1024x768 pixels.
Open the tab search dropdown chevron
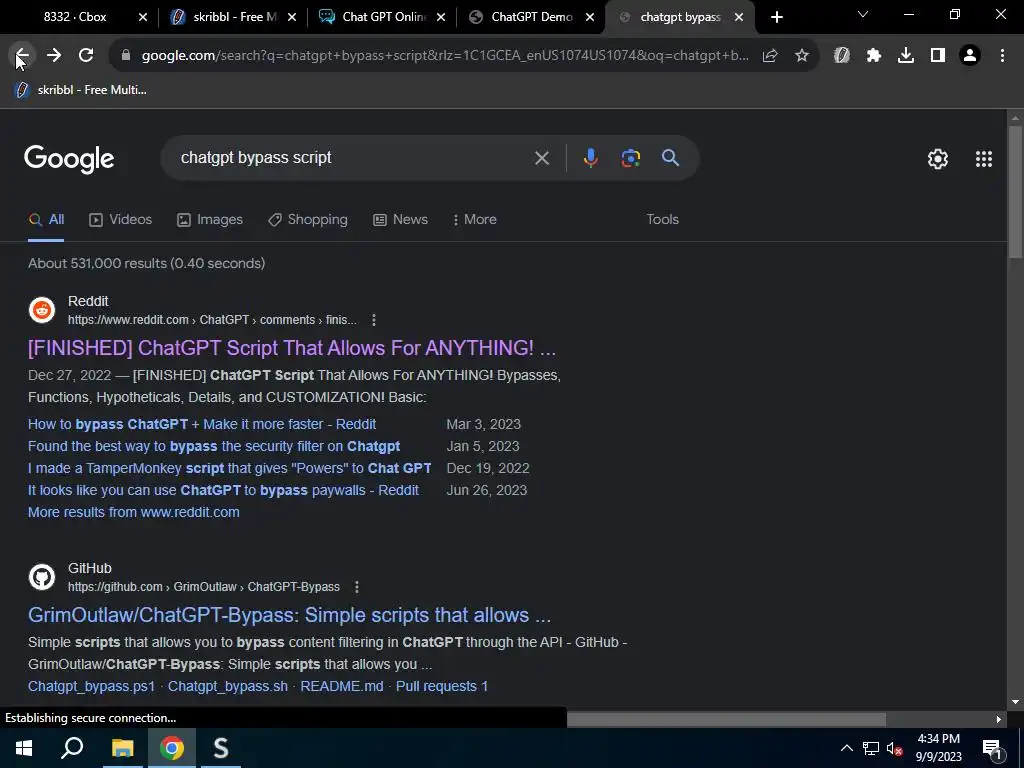pyautogui.click(x=863, y=14)
